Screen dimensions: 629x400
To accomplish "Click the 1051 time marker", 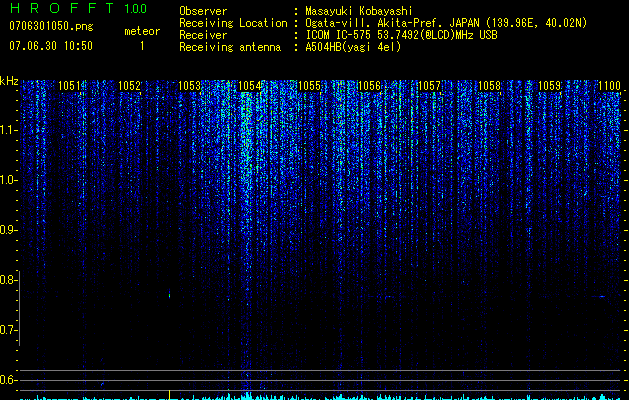I will pos(69,85).
